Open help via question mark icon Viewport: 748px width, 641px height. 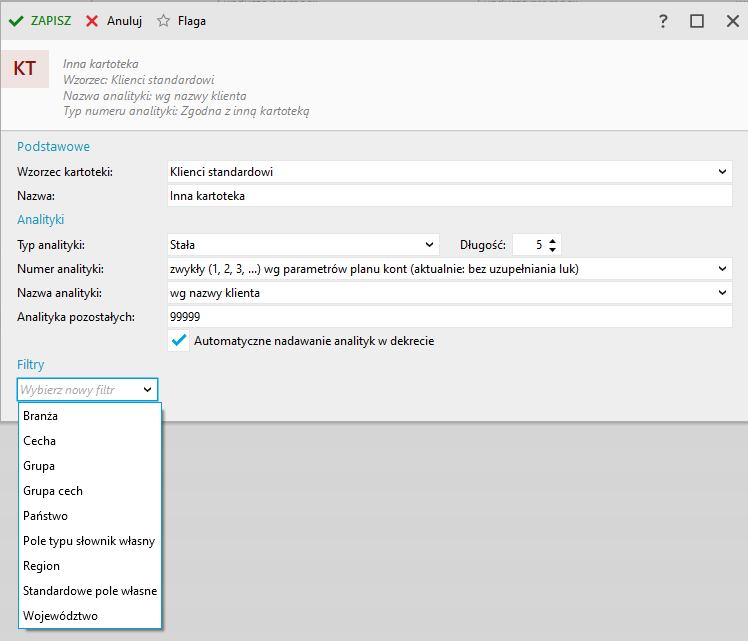pyautogui.click(x=663, y=21)
